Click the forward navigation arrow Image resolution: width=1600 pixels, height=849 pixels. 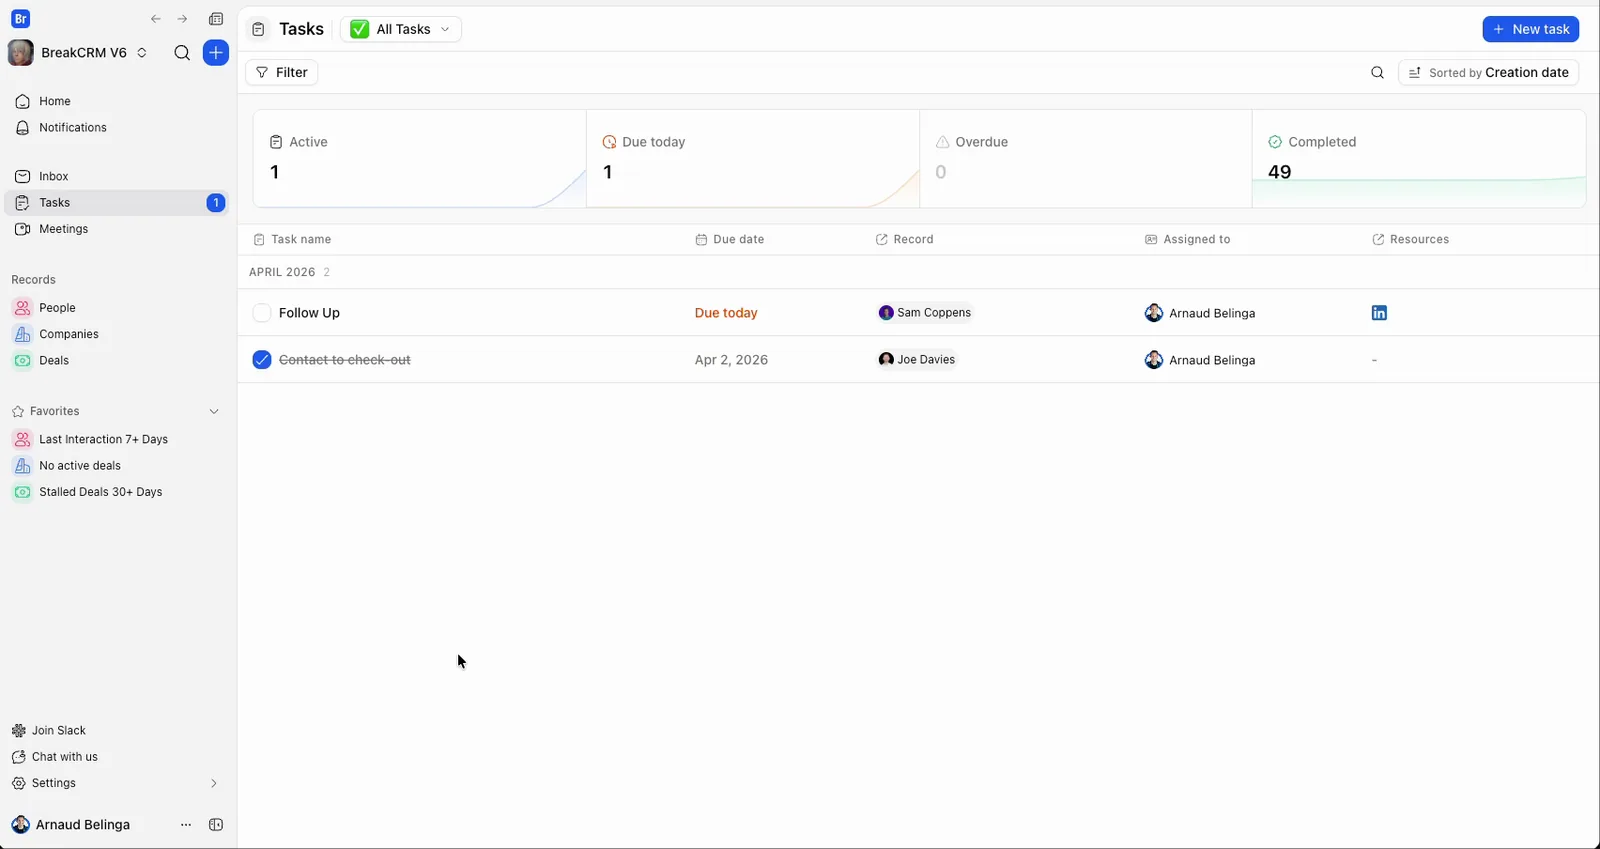coord(182,19)
